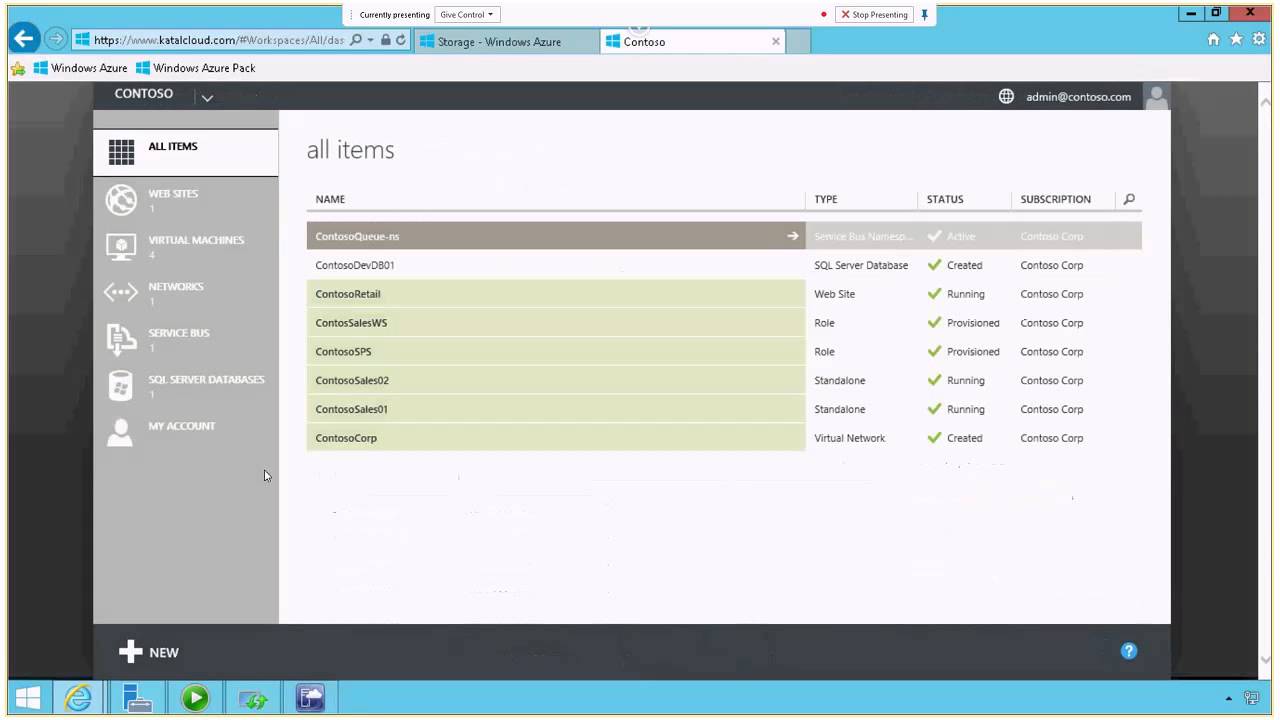Screen dimensions: 1280x720
Task: Click the green play taskbar icon
Action: click(194, 698)
